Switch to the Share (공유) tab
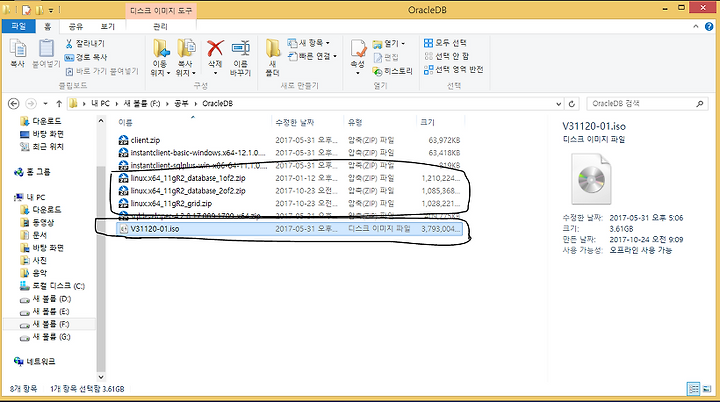720x402 pixels. 76,27
